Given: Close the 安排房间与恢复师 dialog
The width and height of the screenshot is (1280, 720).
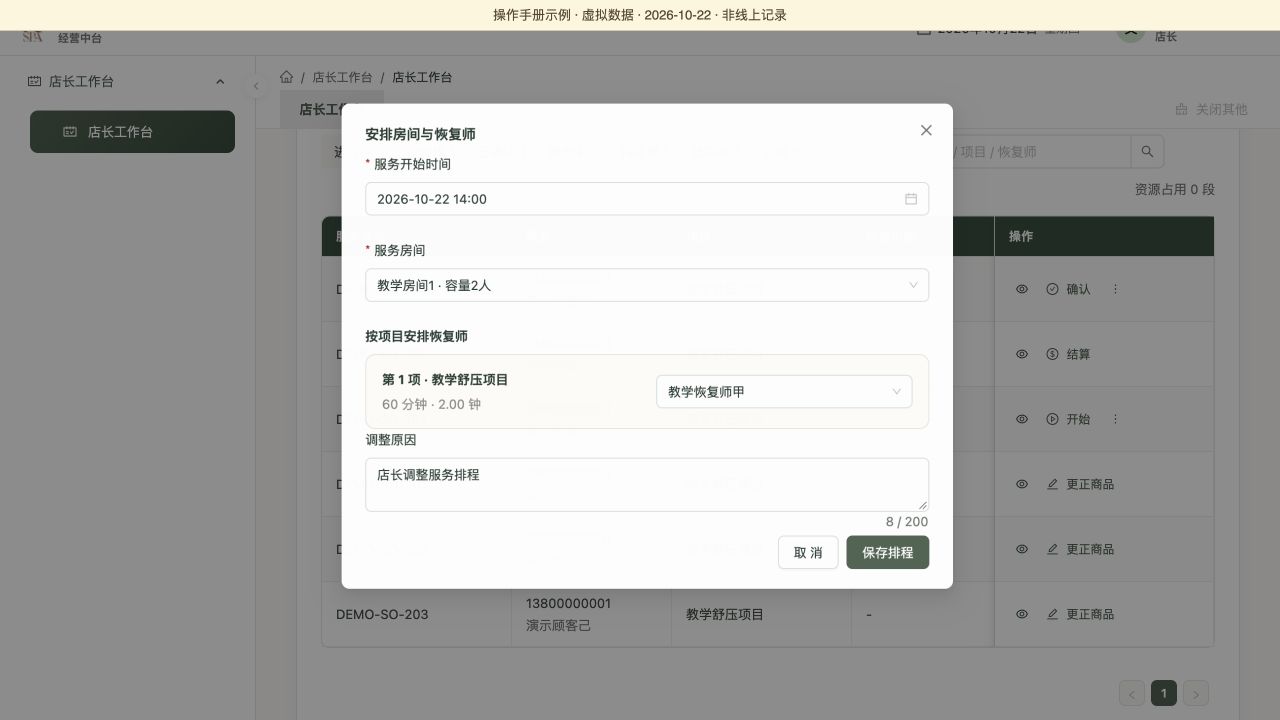Looking at the screenshot, I should click(x=926, y=130).
